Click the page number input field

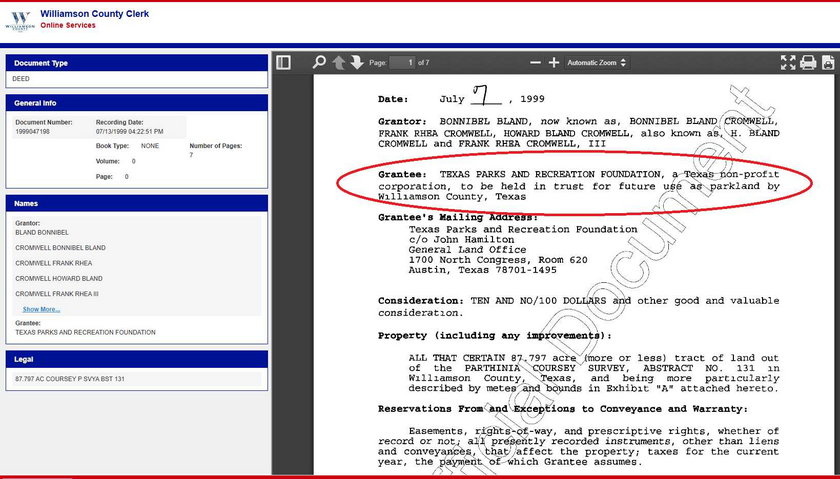pos(402,63)
